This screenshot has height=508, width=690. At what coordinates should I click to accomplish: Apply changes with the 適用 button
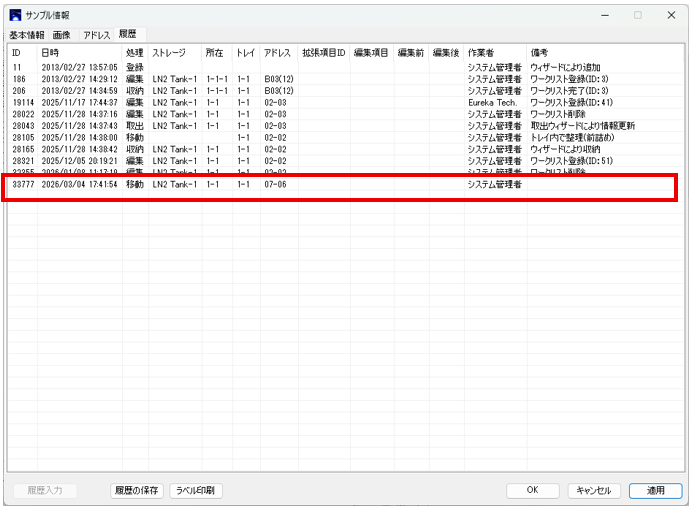(x=655, y=491)
